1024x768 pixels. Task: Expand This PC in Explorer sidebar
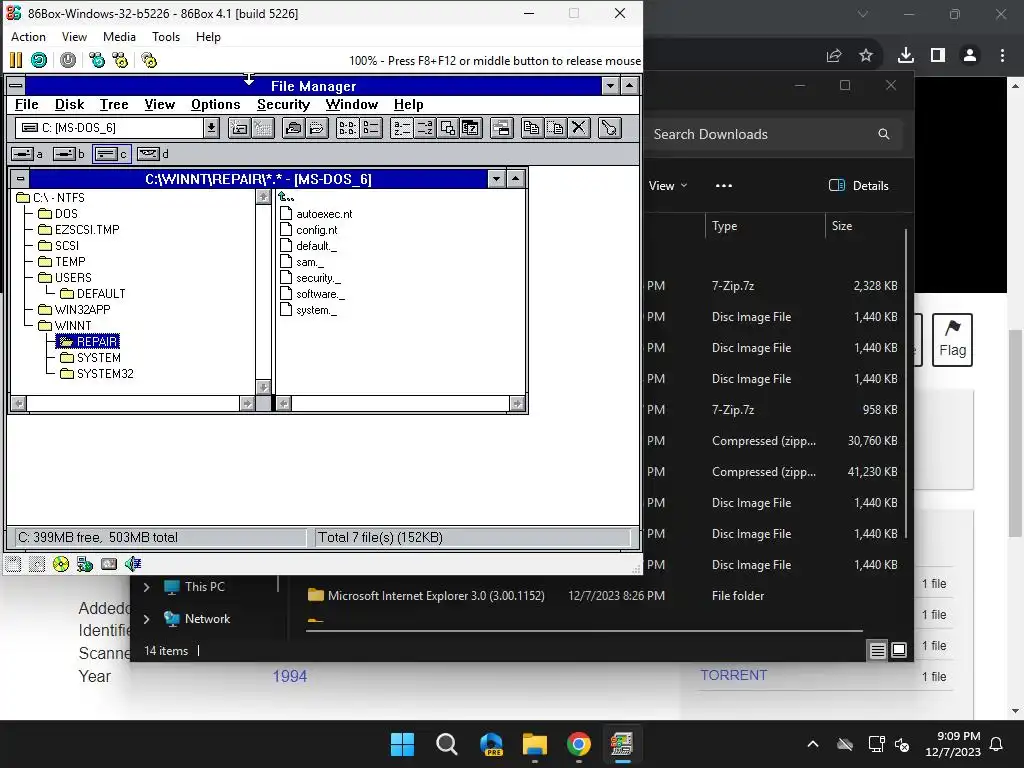(147, 587)
